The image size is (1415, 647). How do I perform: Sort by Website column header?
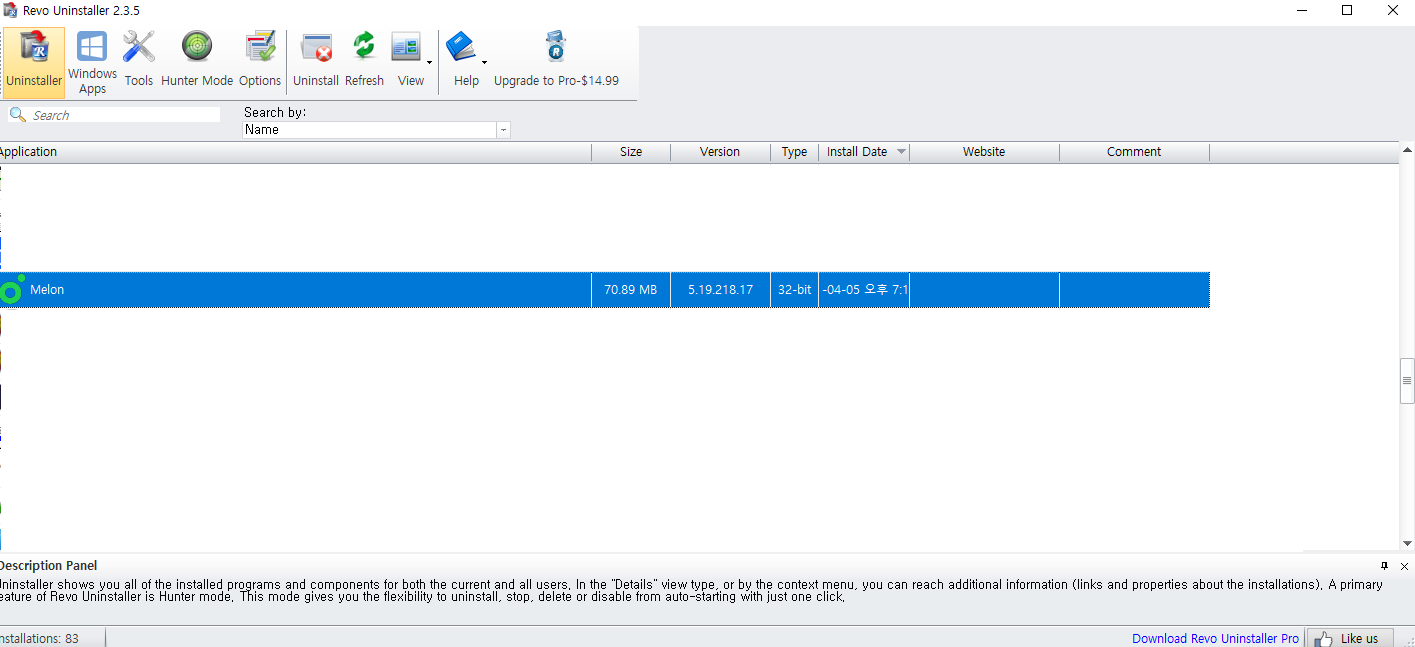click(x=984, y=152)
